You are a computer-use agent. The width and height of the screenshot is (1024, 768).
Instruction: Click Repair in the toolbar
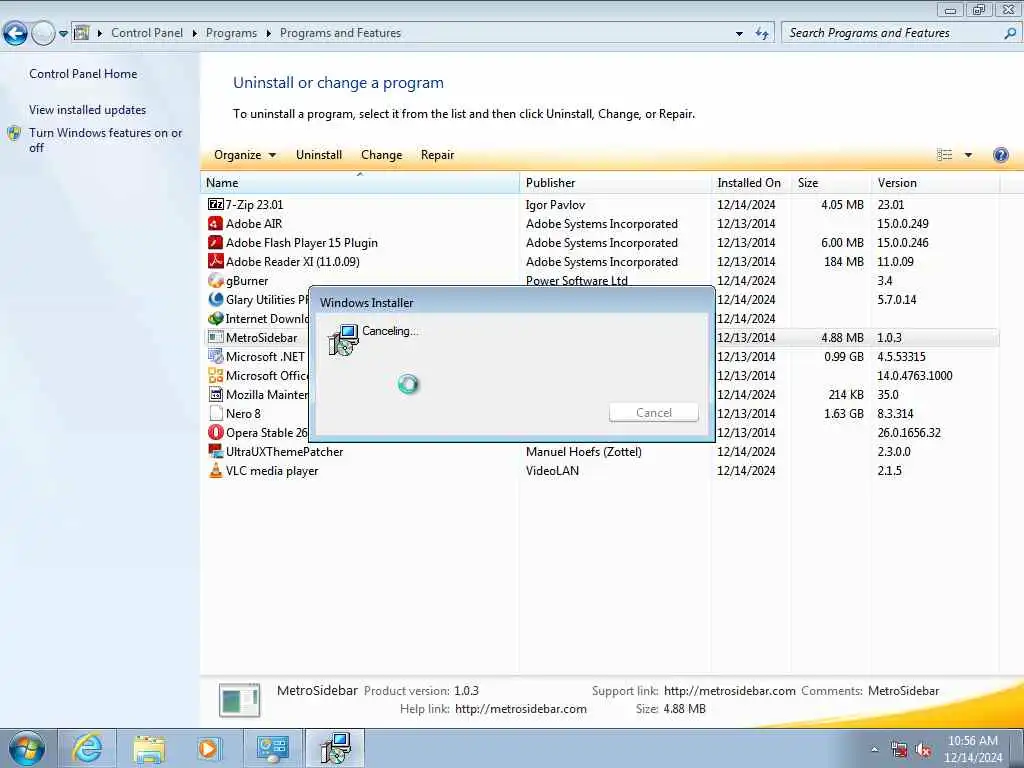(x=437, y=155)
